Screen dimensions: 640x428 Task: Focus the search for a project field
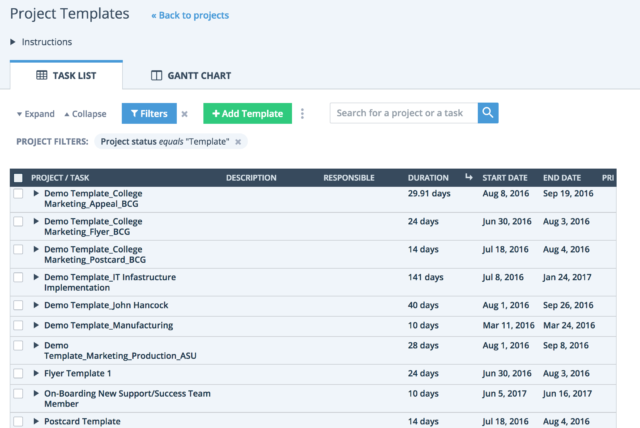[x=404, y=113]
